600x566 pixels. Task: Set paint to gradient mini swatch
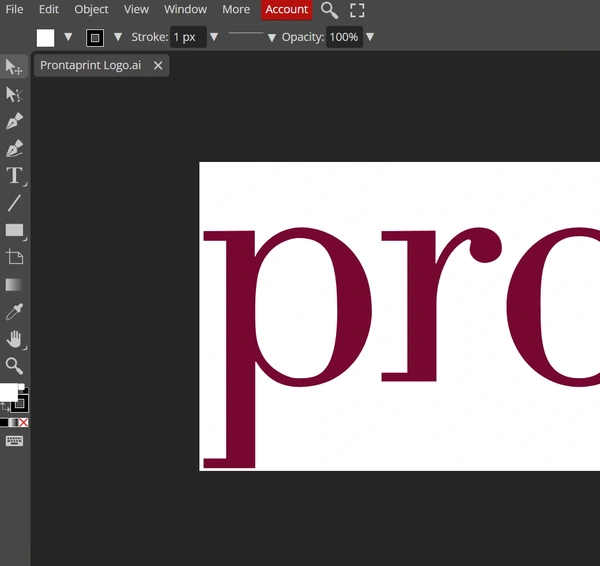coord(14,422)
